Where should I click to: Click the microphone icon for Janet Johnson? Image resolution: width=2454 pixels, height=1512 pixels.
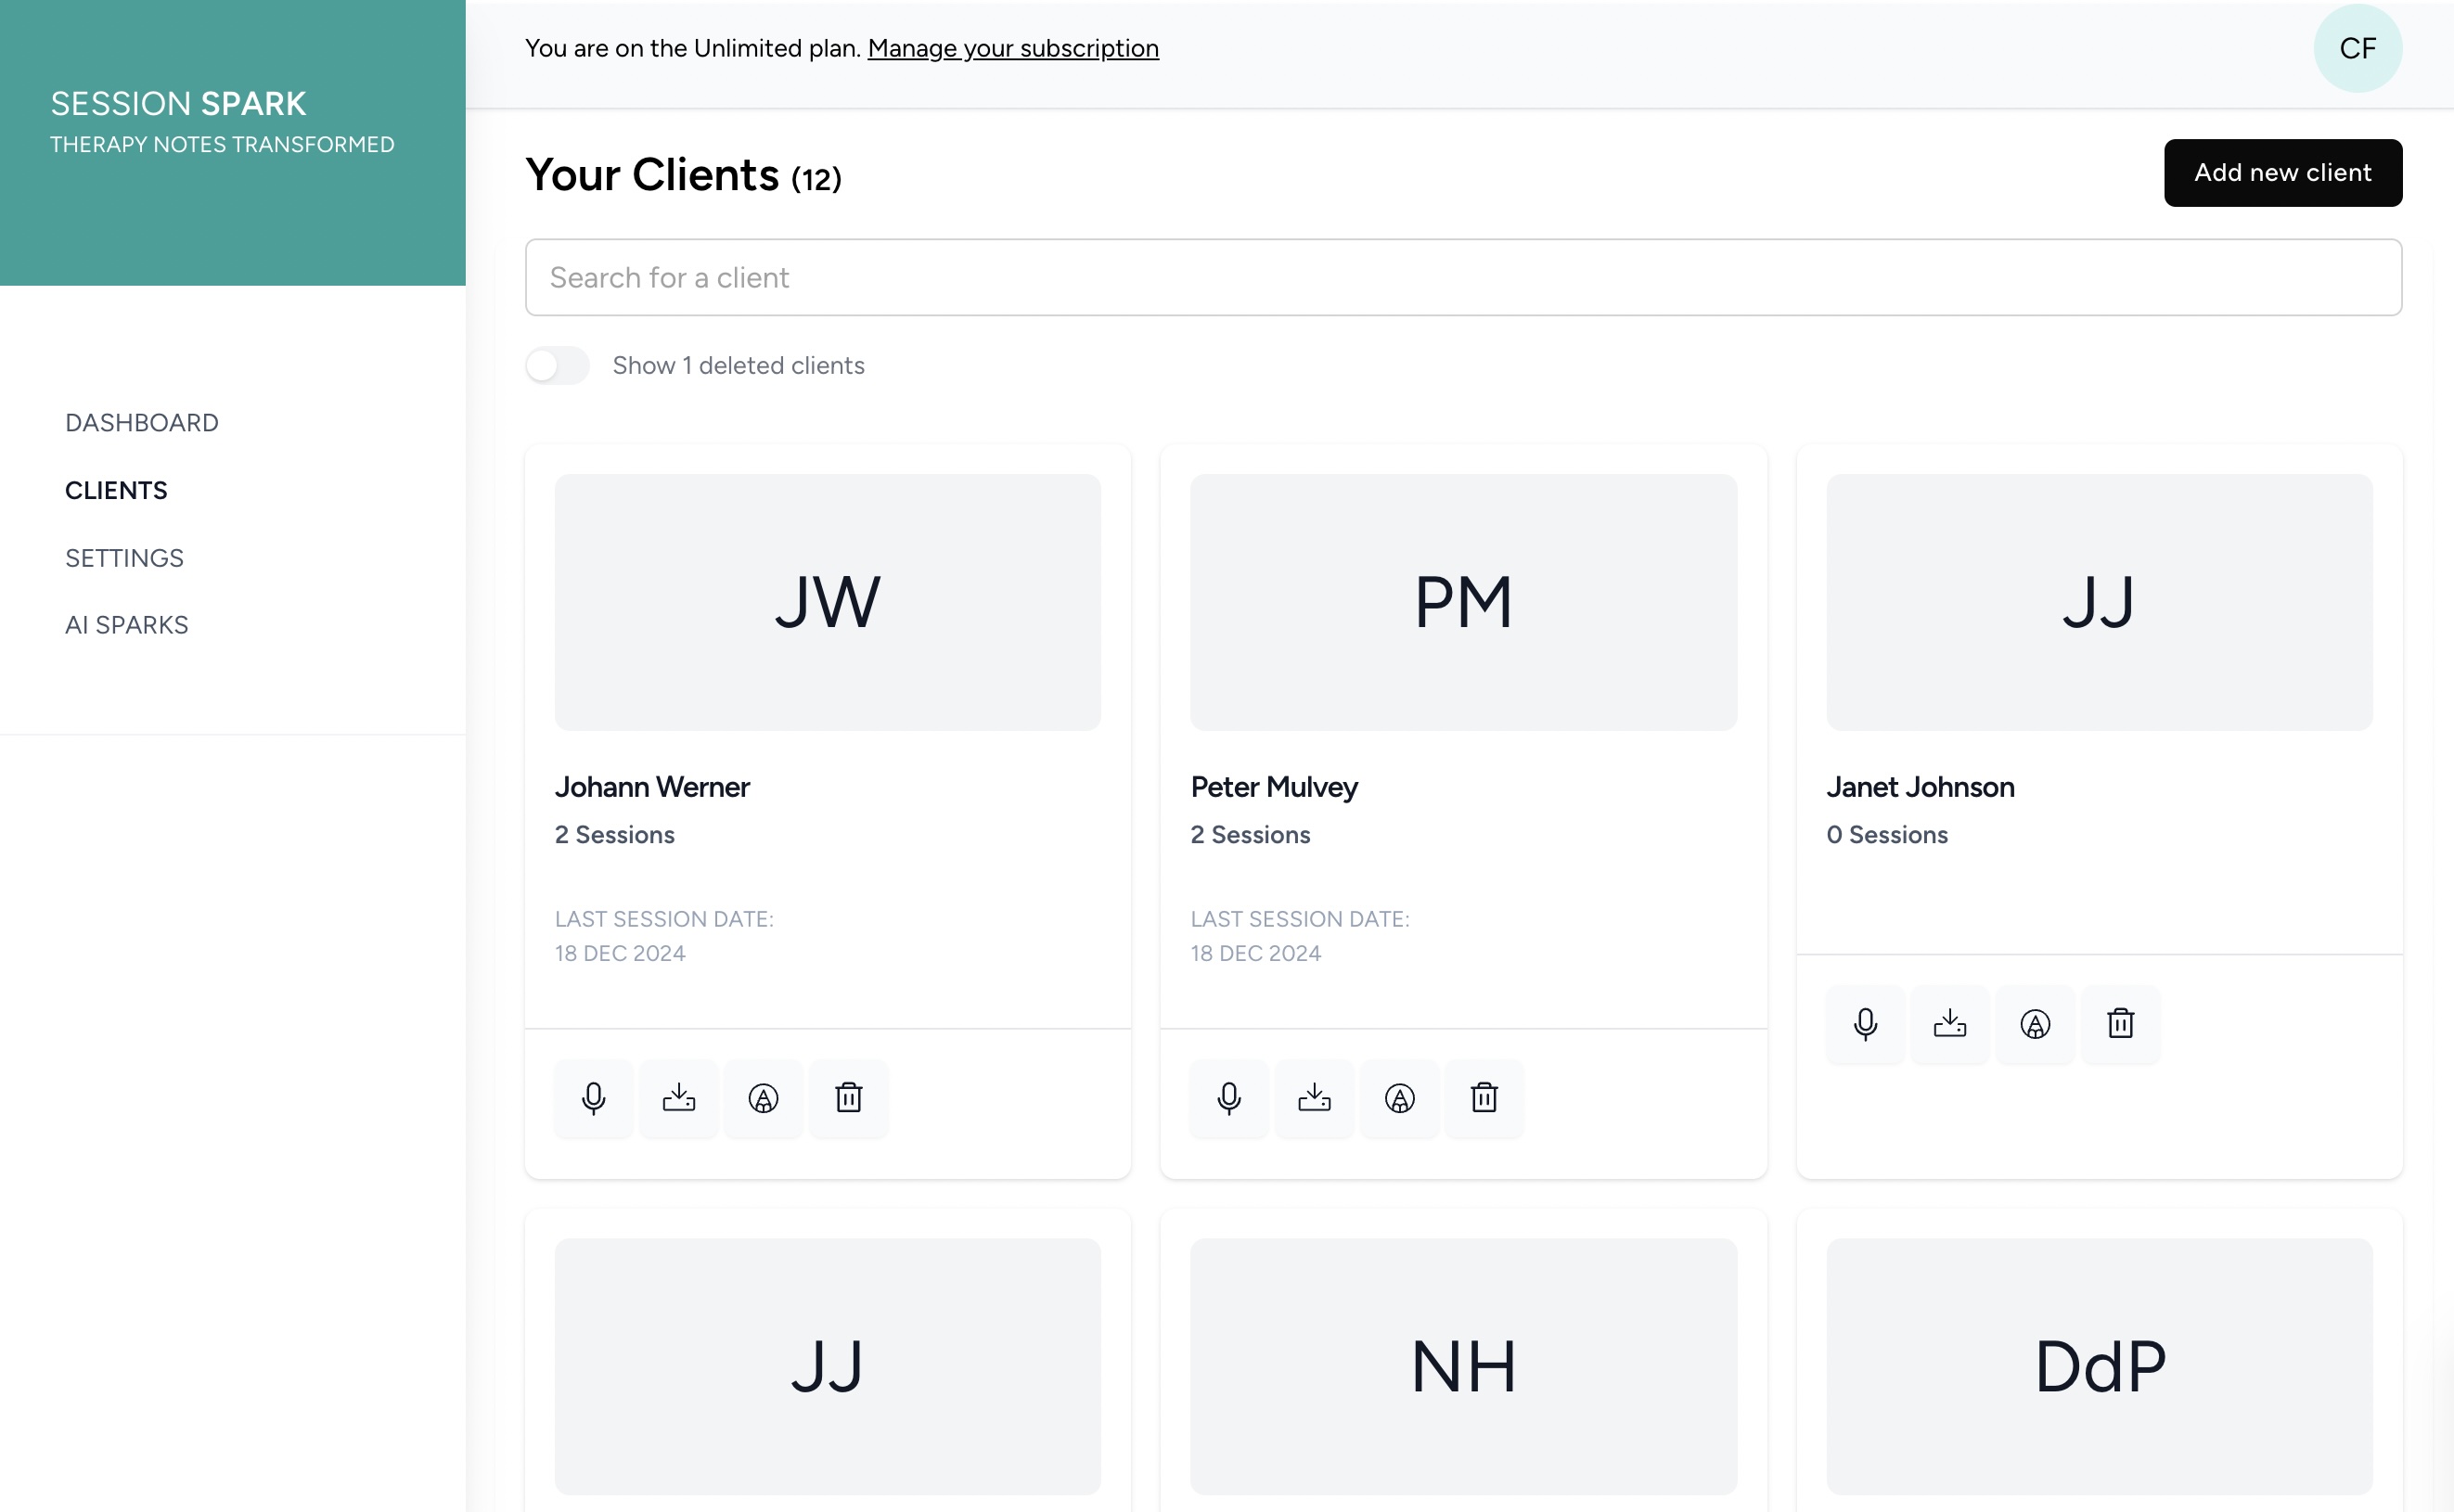[x=1866, y=1024]
